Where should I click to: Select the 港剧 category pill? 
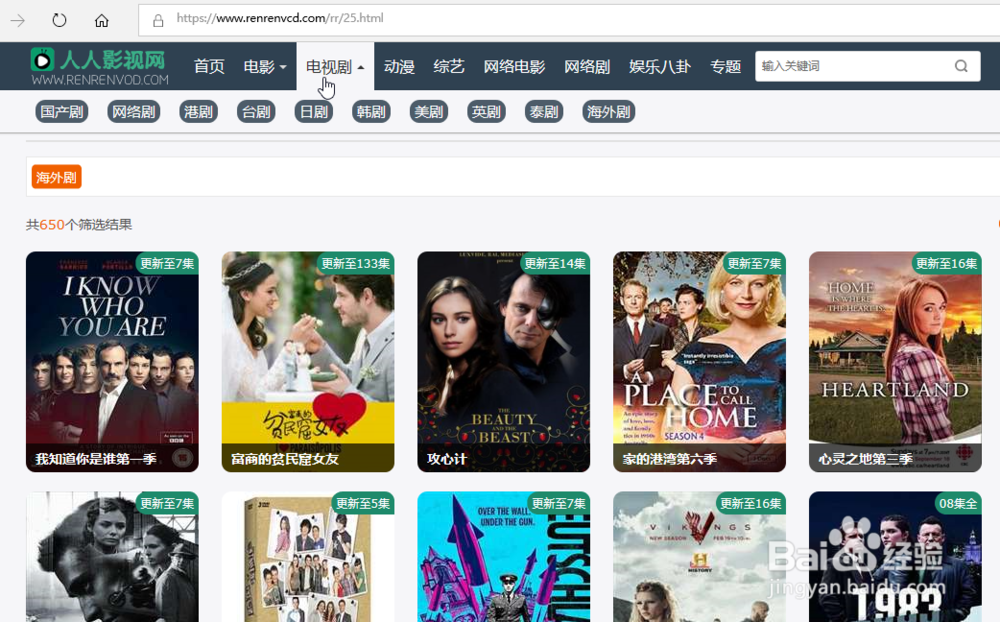(x=198, y=112)
